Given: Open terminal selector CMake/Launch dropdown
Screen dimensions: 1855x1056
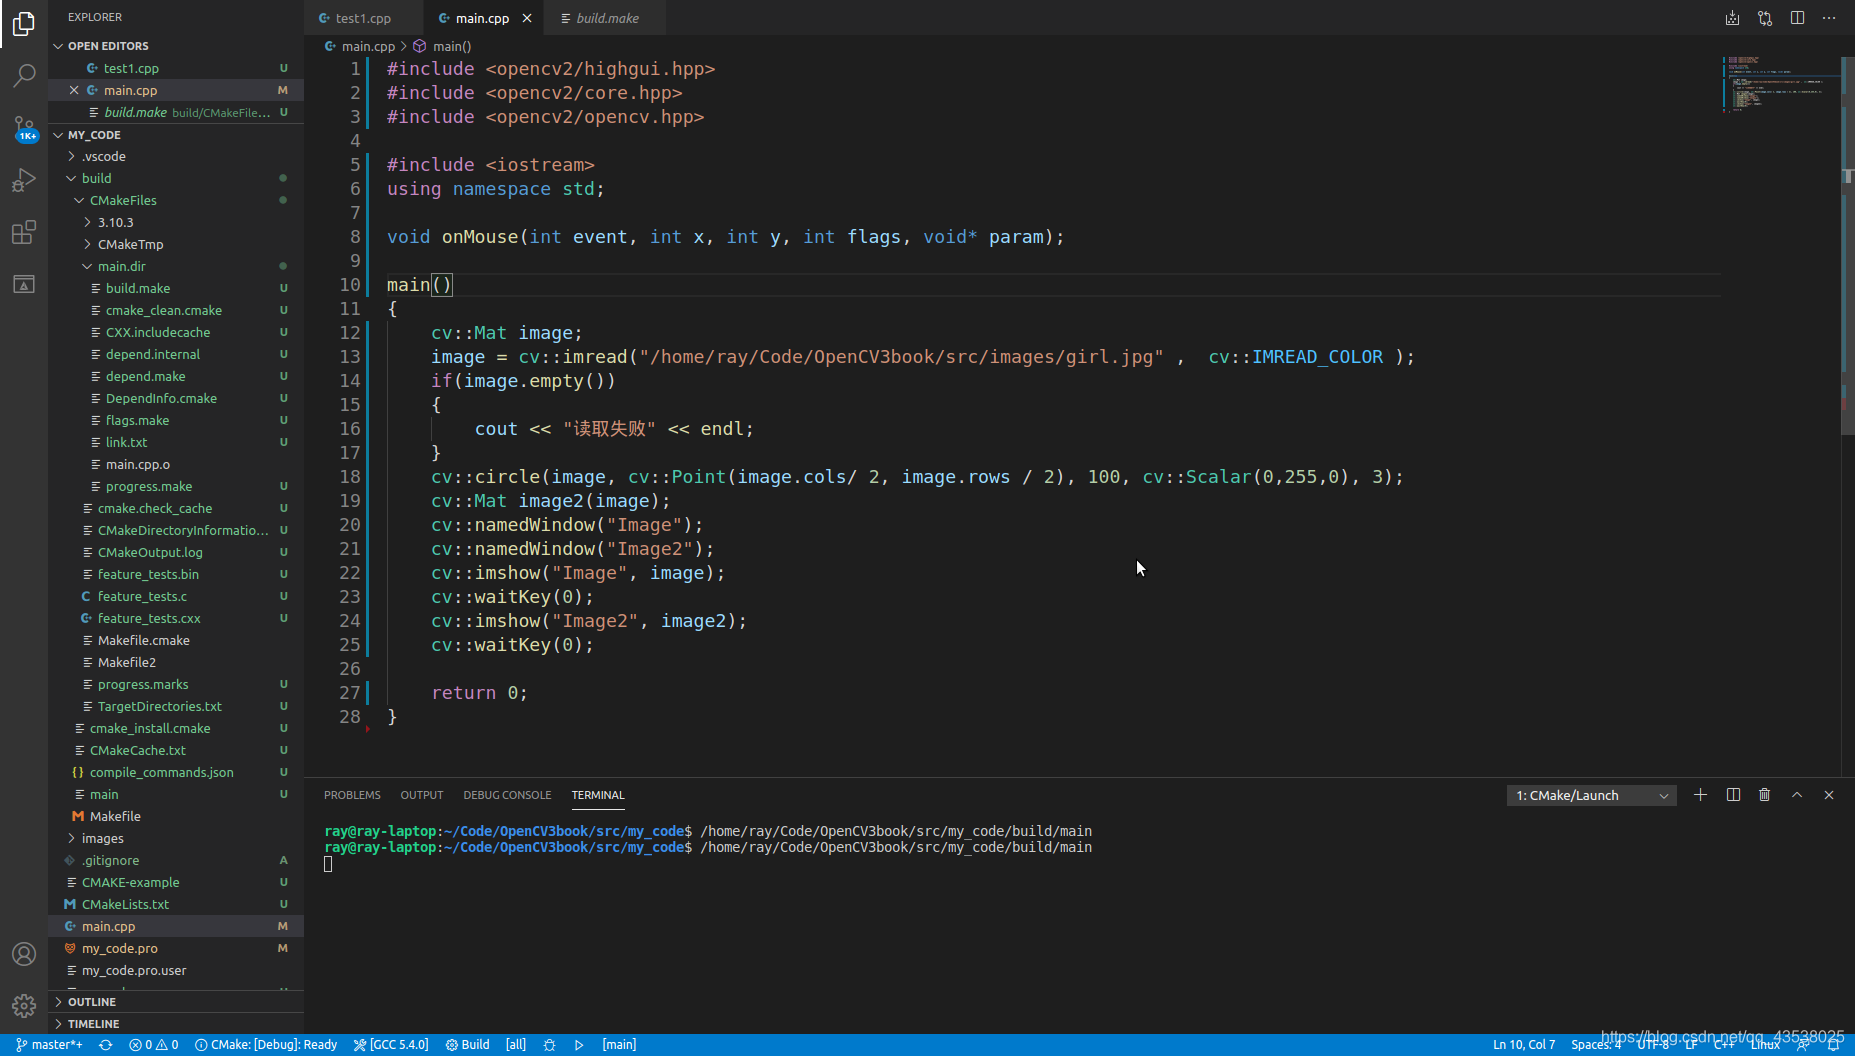Looking at the screenshot, I should click(x=1592, y=795).
